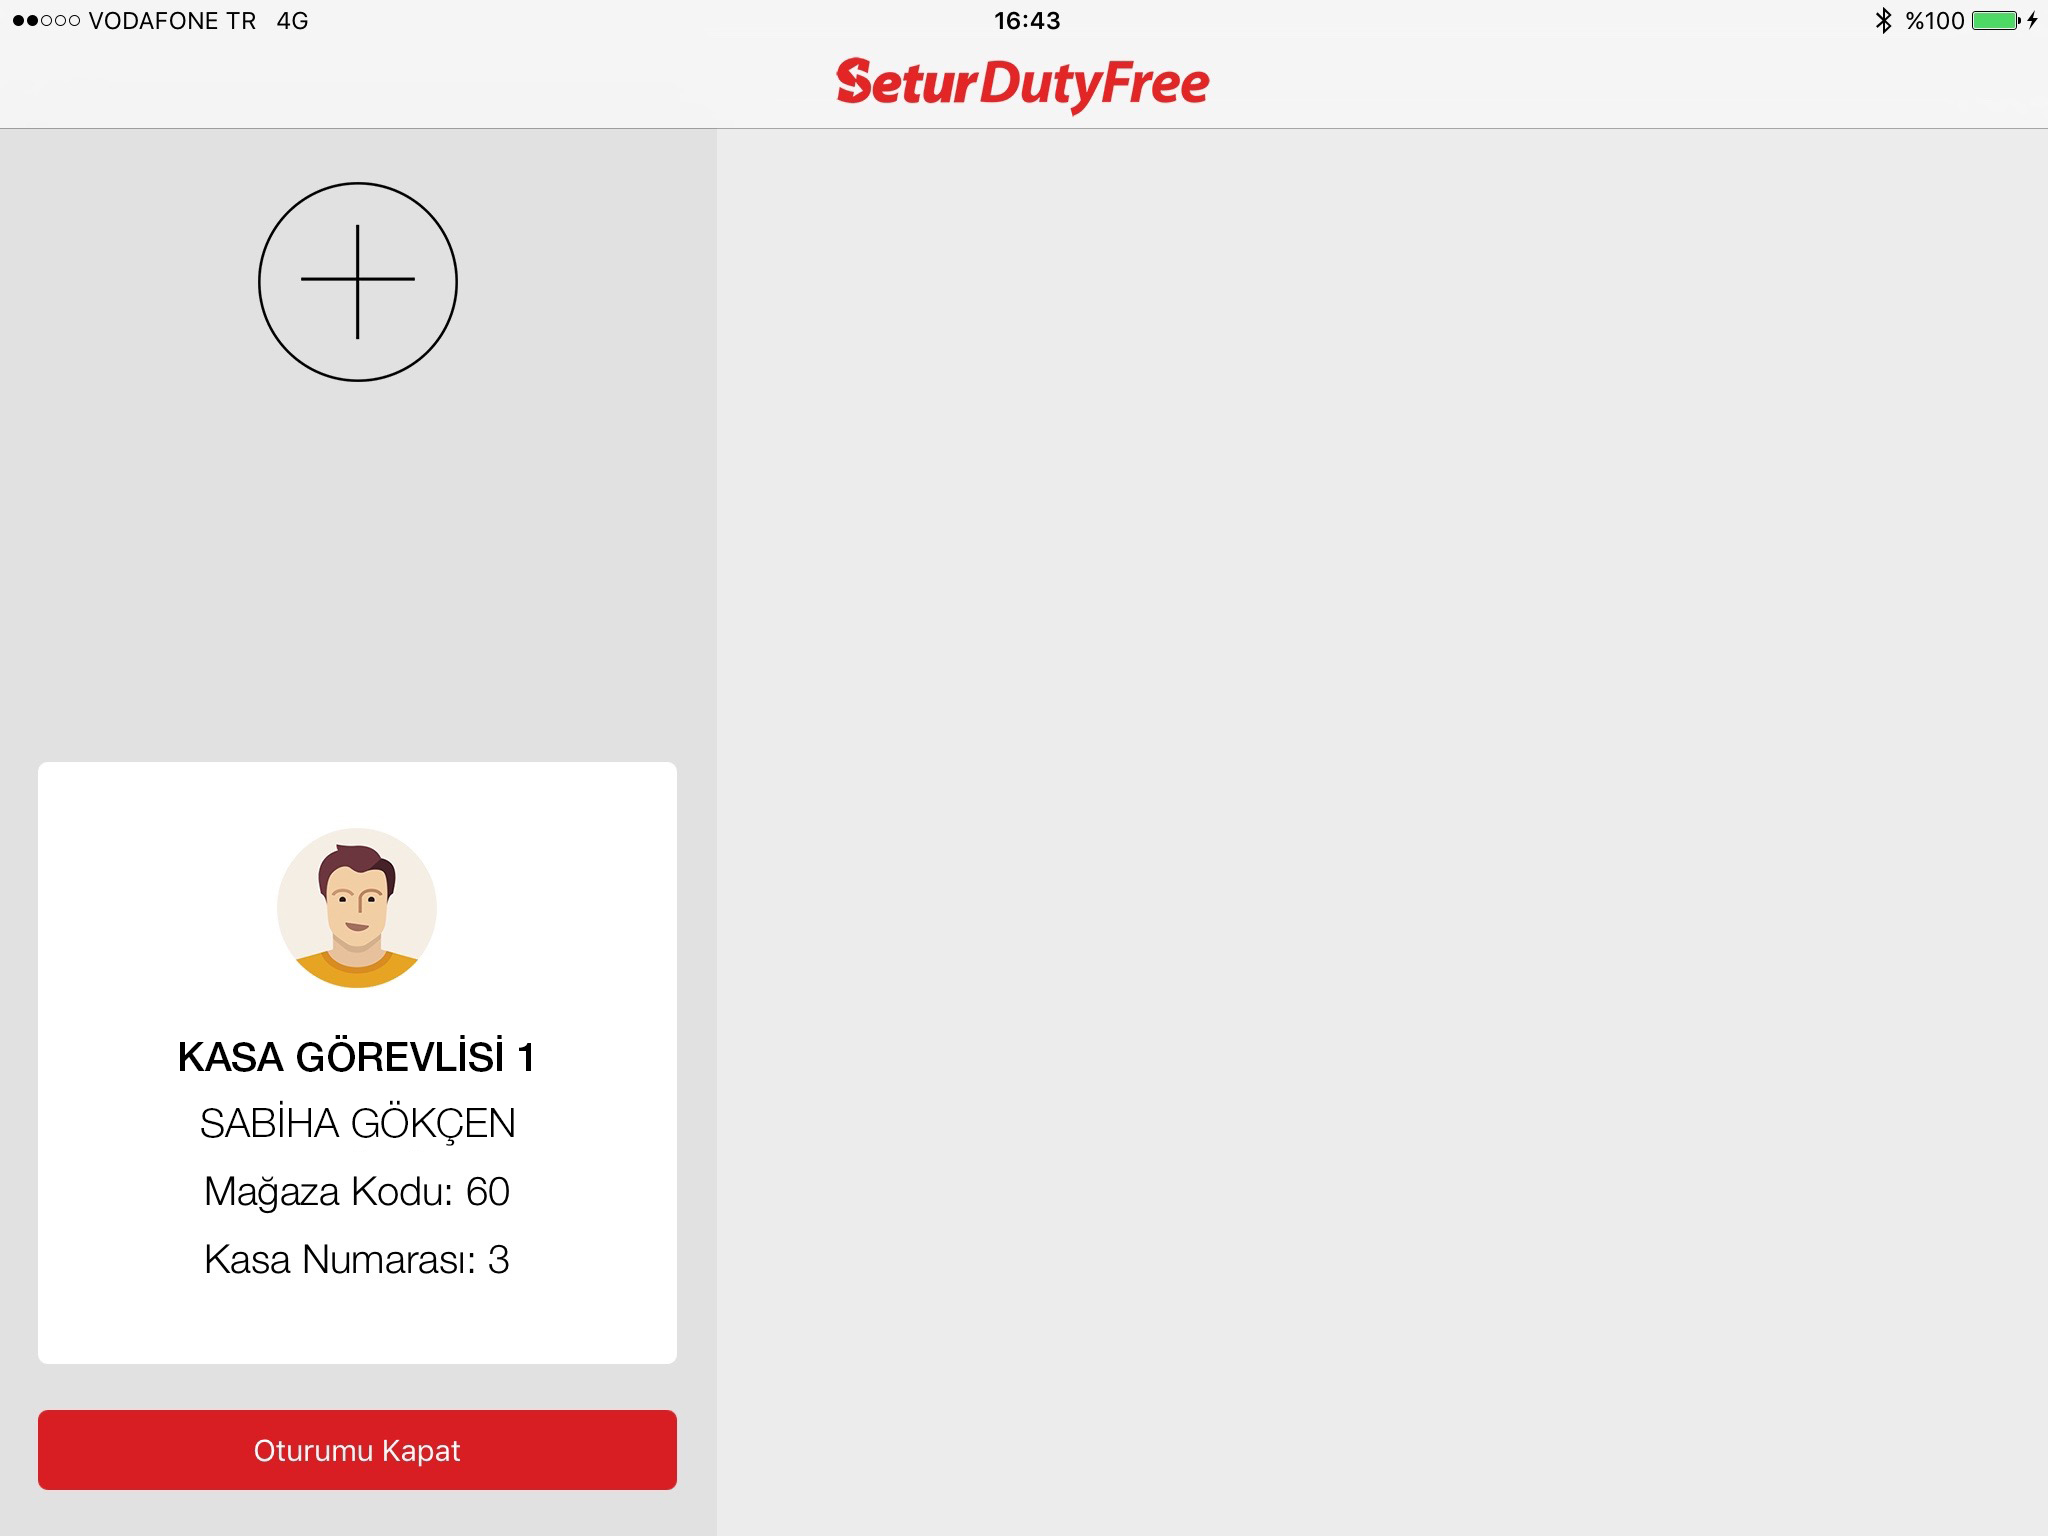
Task: Tap the %100 battery percentage
Action: [1935, 20]
